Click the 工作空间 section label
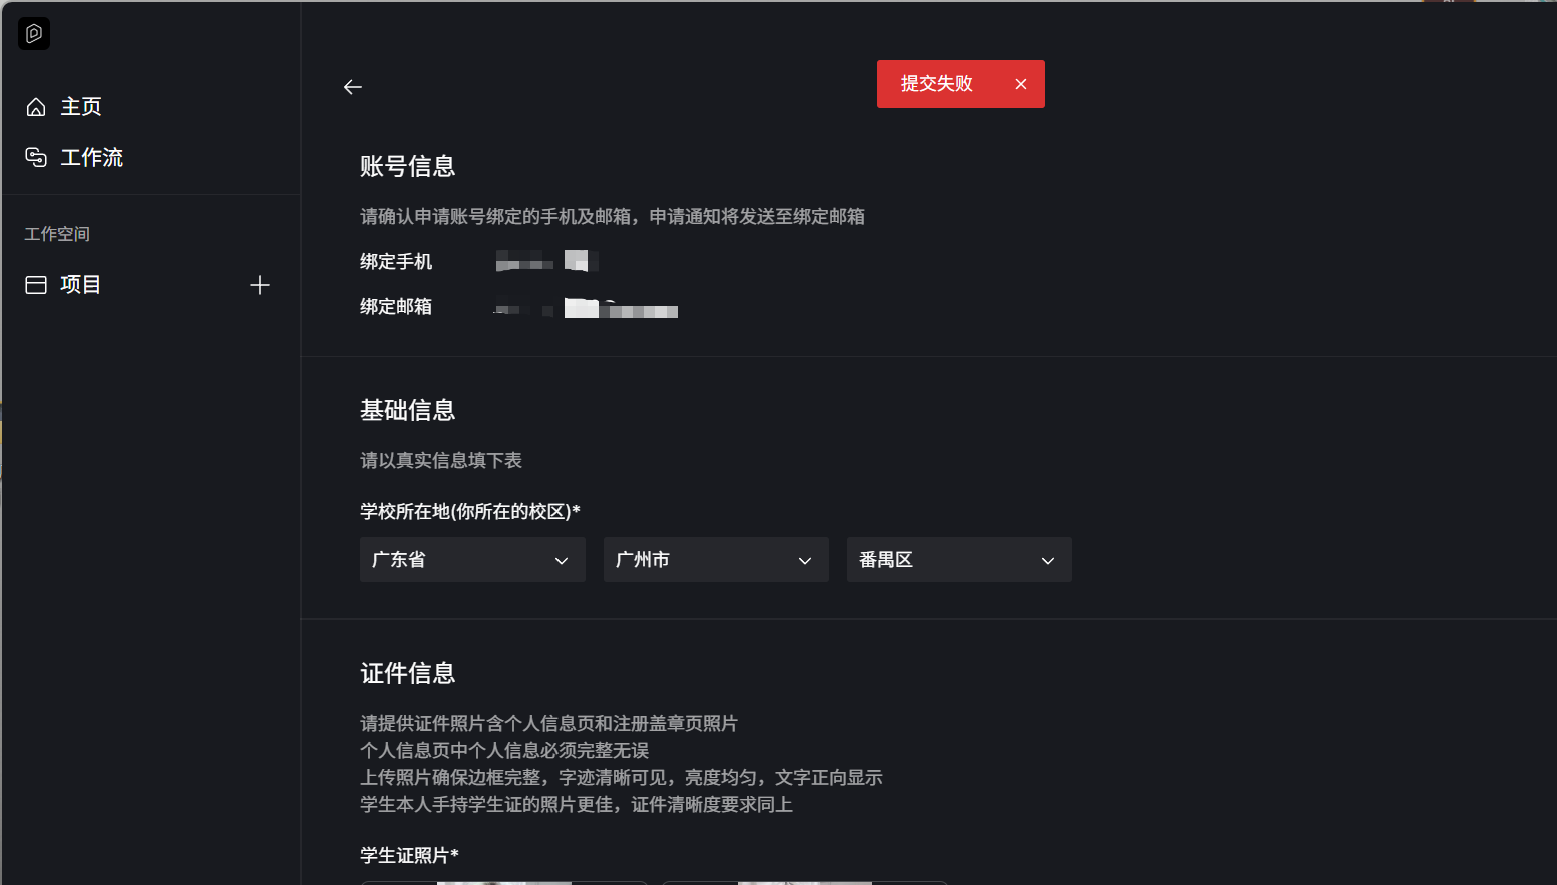1557x885 pixels. click(x=57, y=234)
